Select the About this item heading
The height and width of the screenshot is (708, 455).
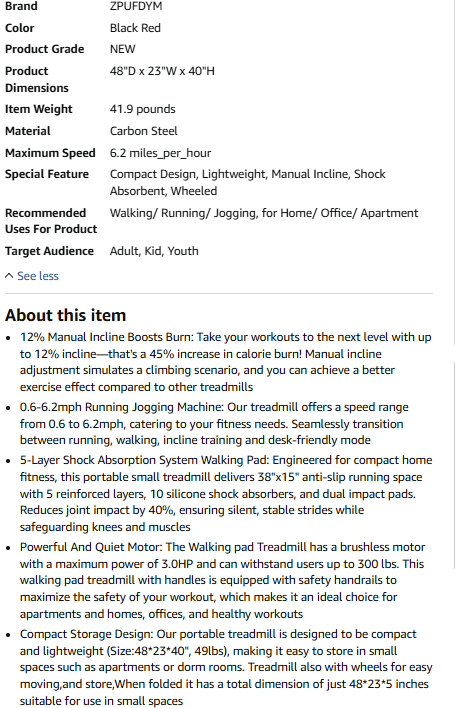(x=65, y=315)
